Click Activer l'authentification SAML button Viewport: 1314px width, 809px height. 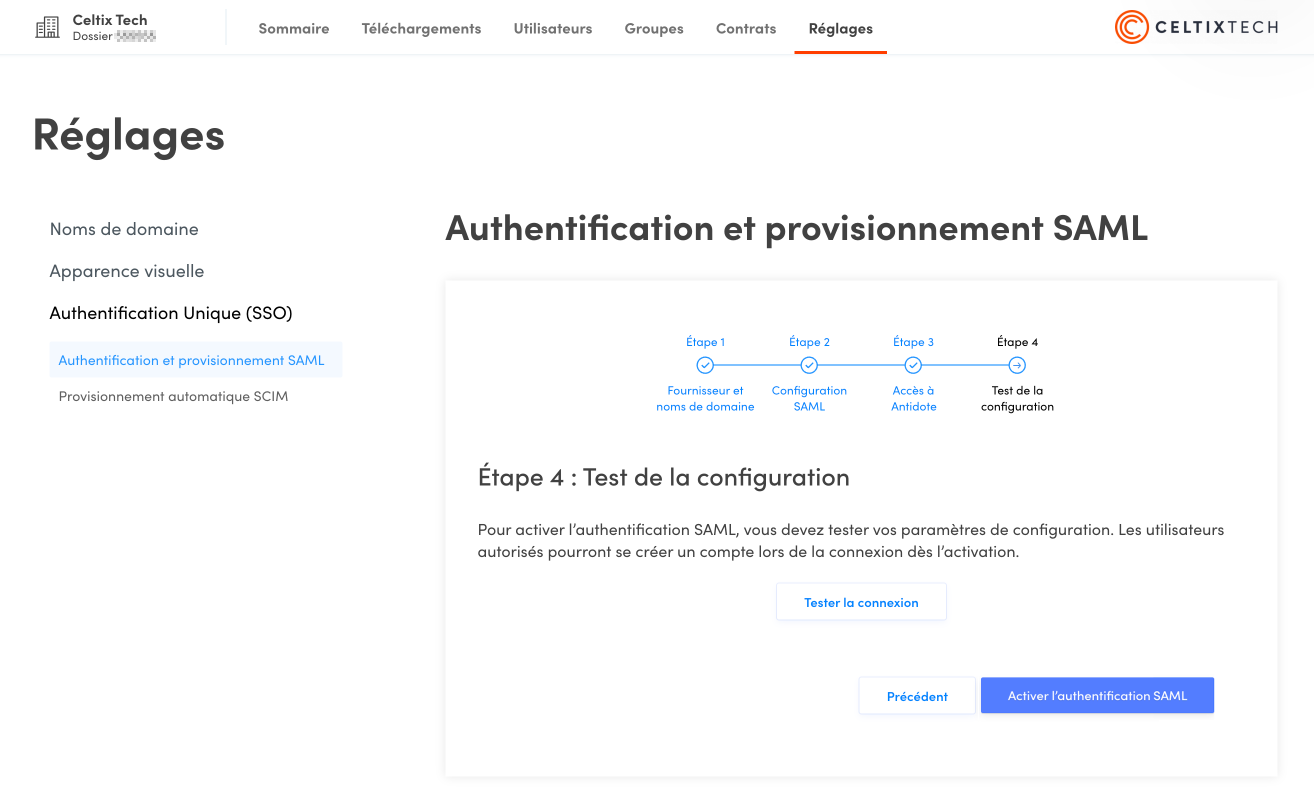tap(1097, 696)
